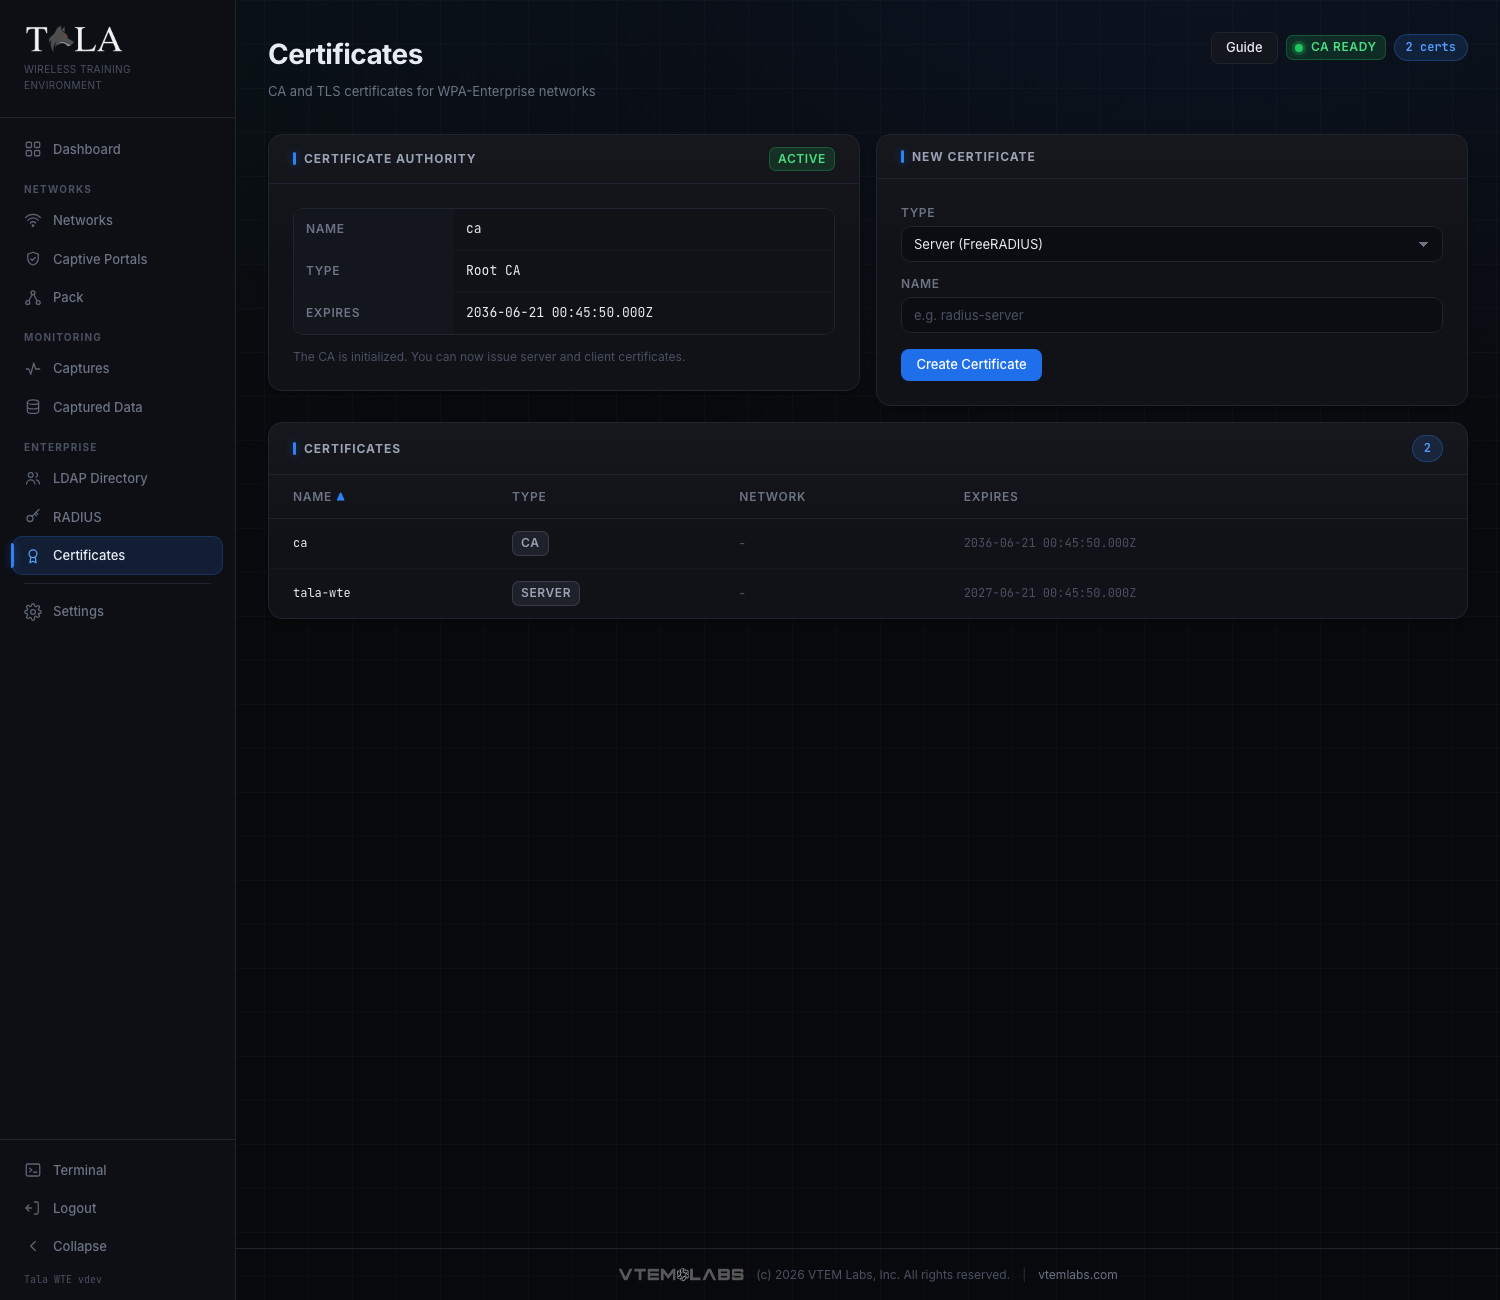Click the tala-wte expiry 2027-06-21
1500x1300 pixels.
pyautogui.click(x=1049, y=593)
